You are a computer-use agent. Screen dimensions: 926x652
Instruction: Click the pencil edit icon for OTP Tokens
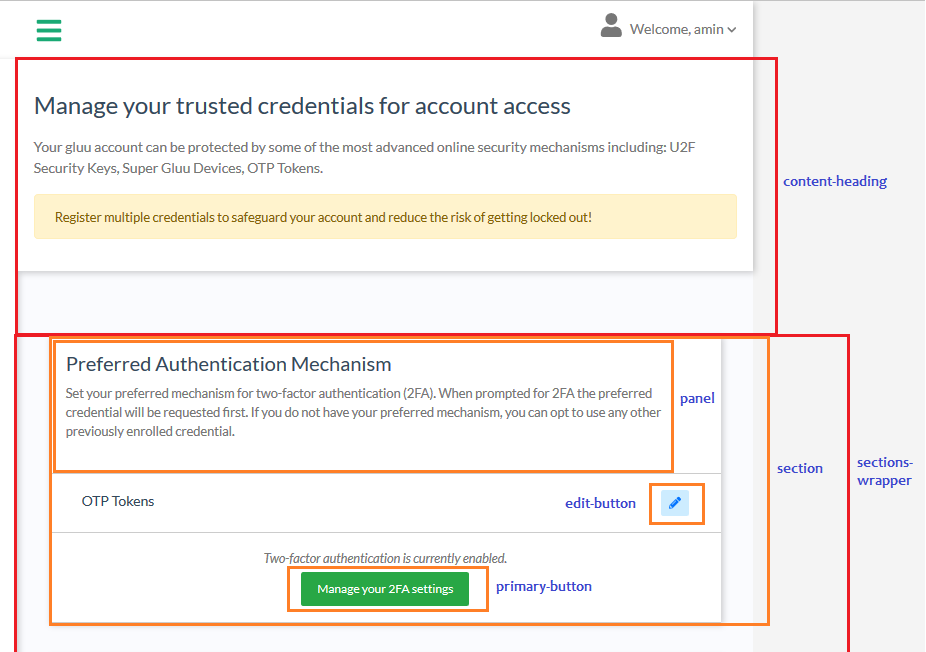pyautogui.click(x=675, y=503)
